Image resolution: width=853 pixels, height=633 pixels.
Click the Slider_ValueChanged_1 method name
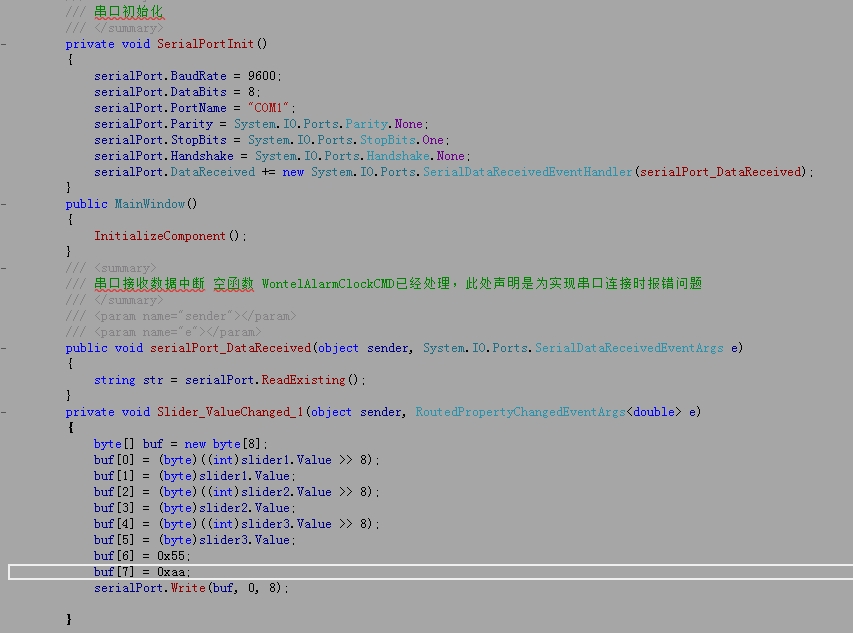coord(230,412)
